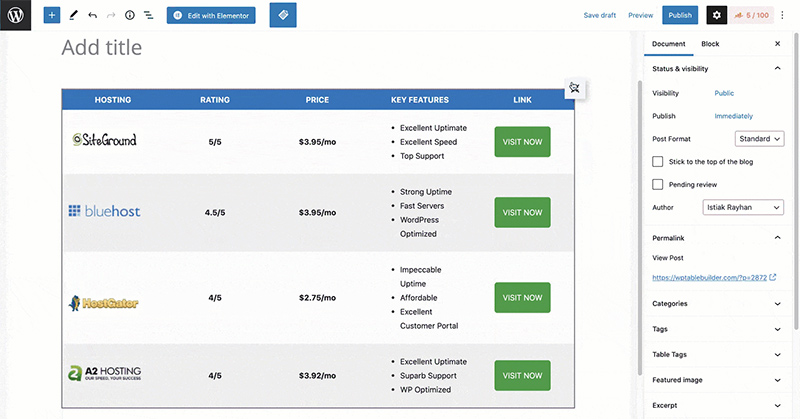Click VISIT NOW in the Bluehost row
Image resolution: width=800 pixels, height=419 pixels.
pos(522,212)
